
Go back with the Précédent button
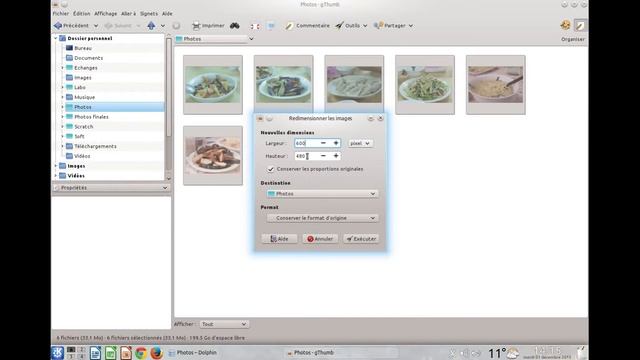click(x=71, y=26)
